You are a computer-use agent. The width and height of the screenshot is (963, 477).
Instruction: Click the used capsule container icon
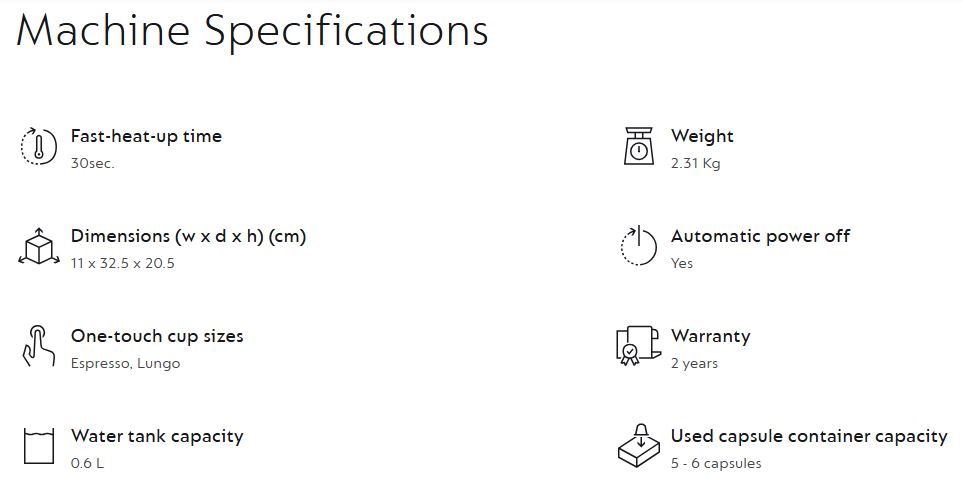click(639, 446)
